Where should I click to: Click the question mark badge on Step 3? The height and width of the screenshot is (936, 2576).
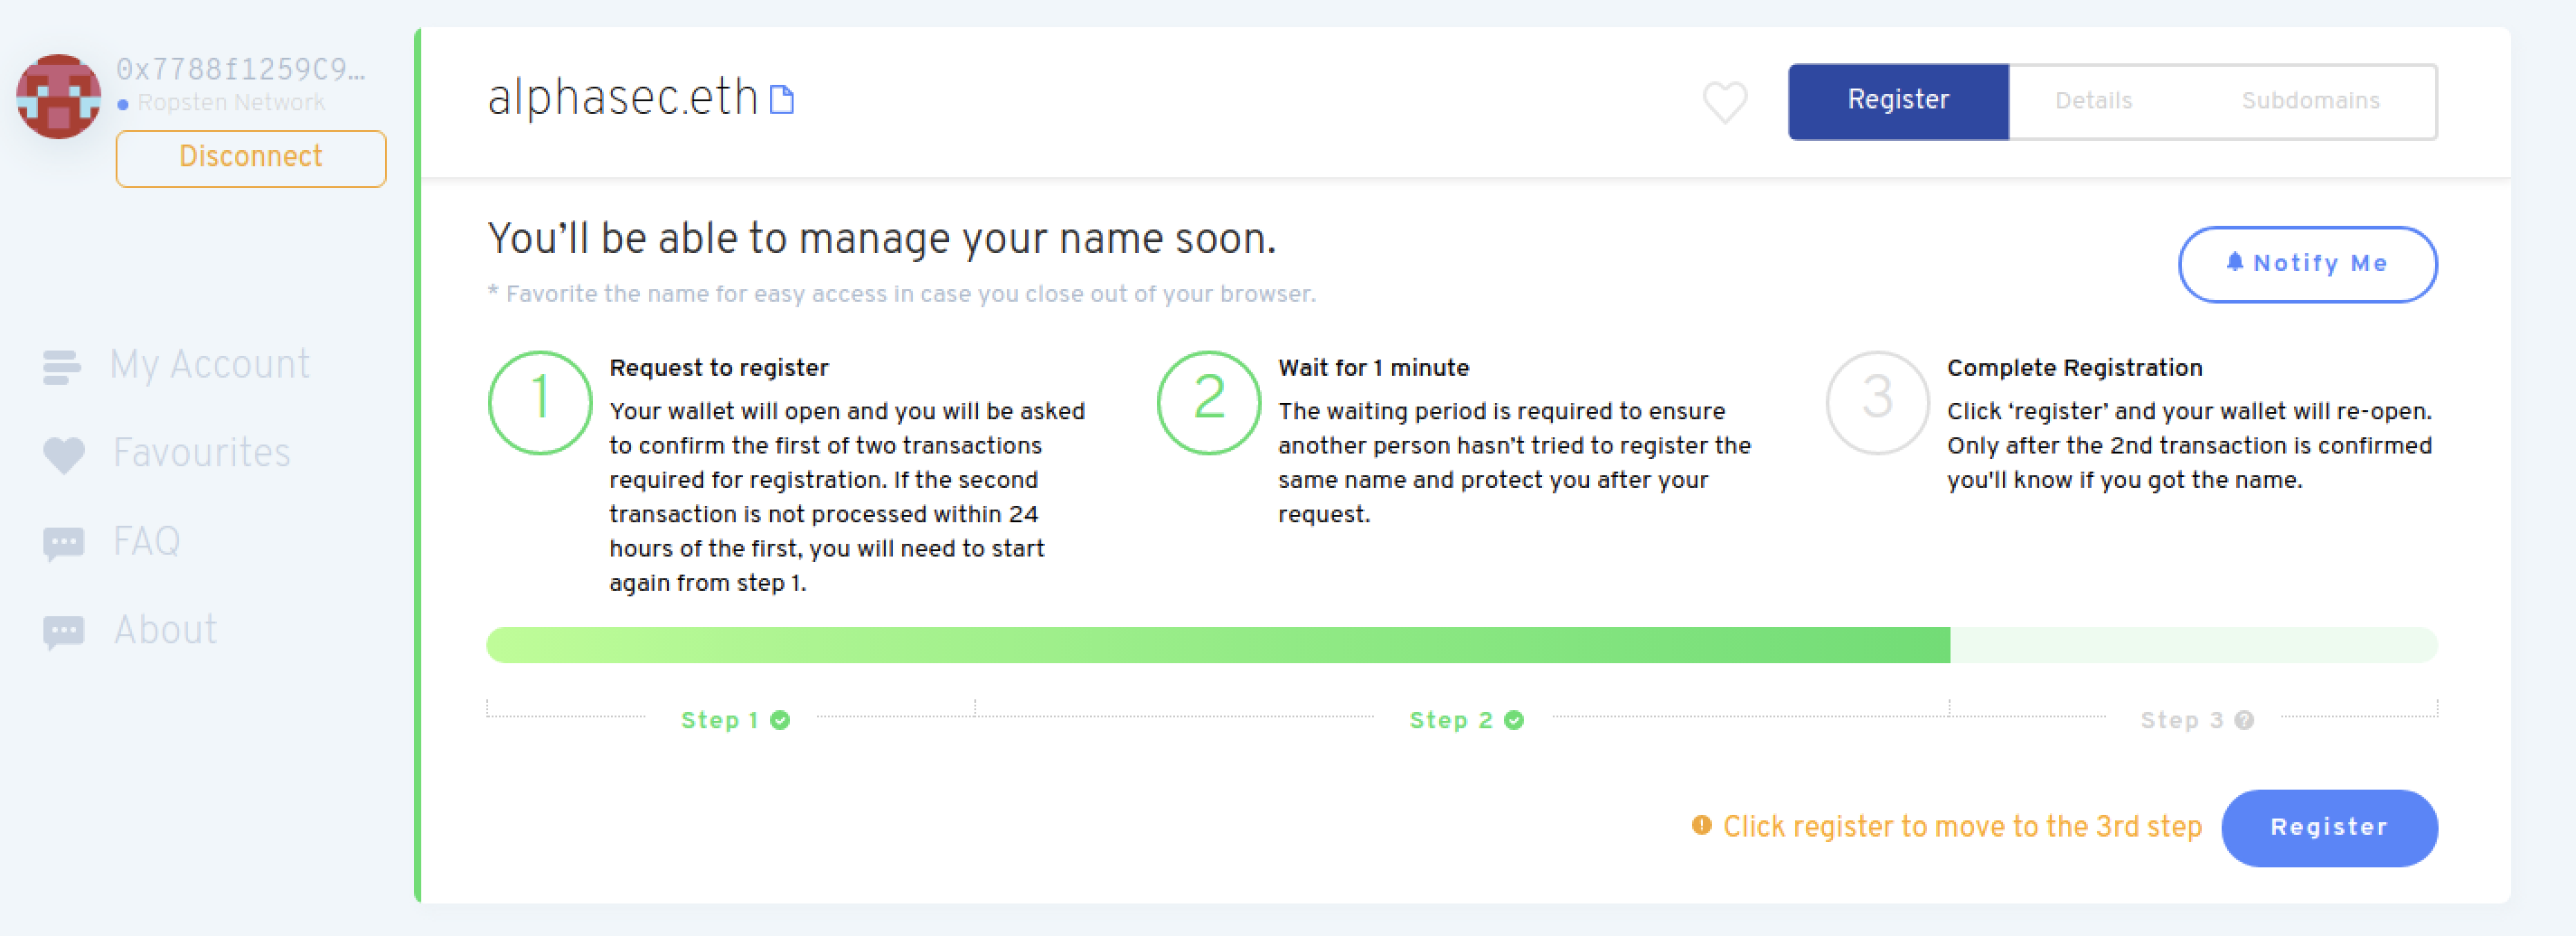click(x=2244, y=719)
